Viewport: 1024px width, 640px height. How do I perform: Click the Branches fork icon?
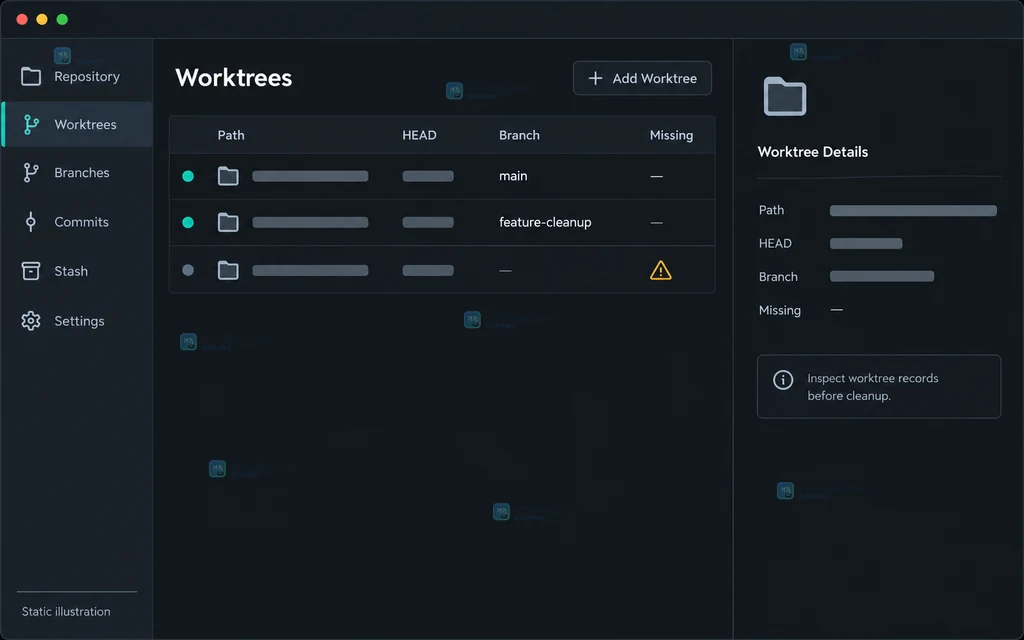pos(31,172)
